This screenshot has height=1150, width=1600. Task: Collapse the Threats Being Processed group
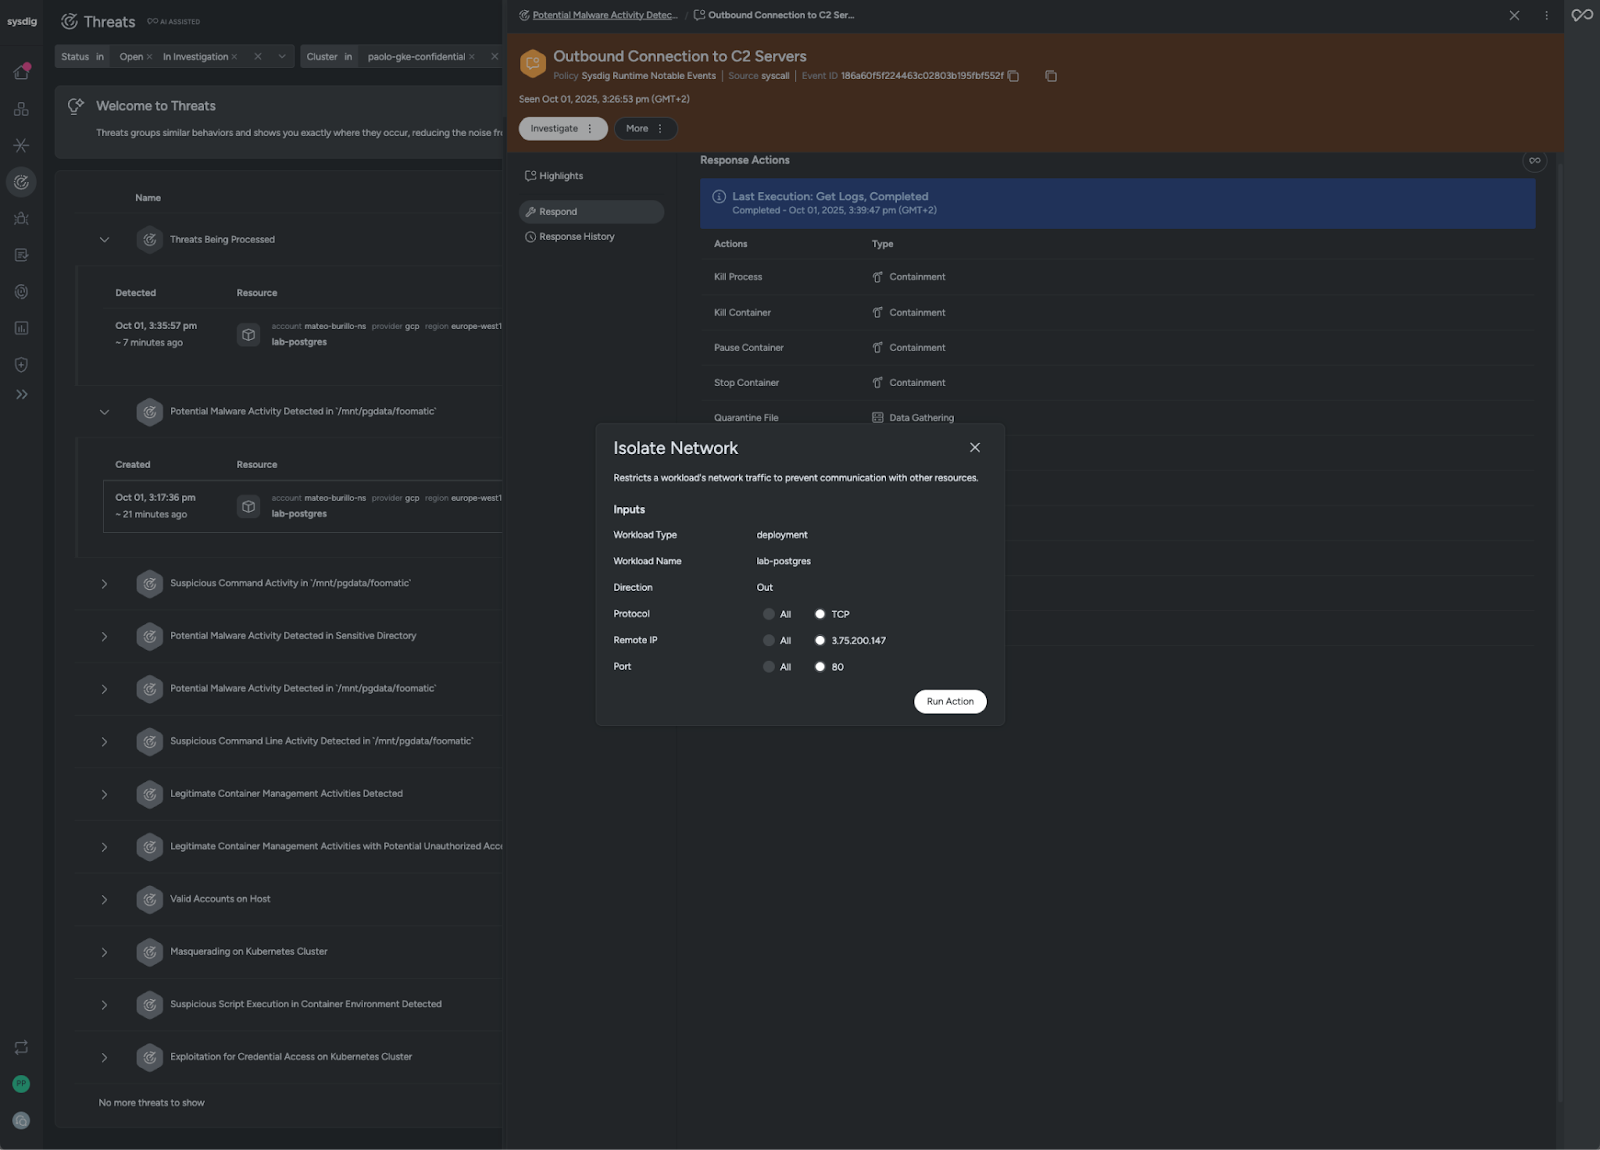(x=104, y=240)
